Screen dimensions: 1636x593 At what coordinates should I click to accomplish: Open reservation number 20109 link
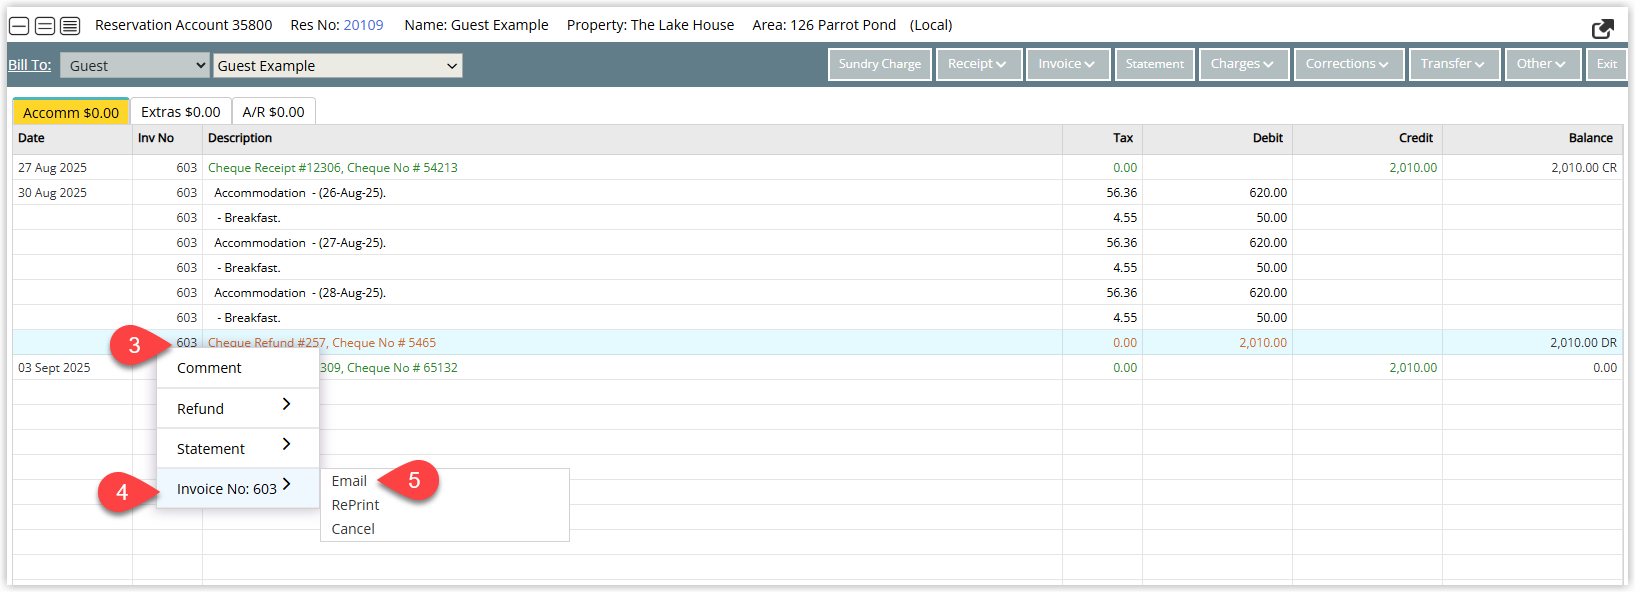point(364,25)
